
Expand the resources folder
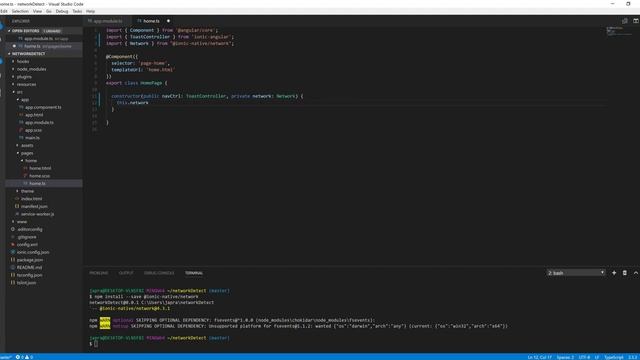(26, 84)
